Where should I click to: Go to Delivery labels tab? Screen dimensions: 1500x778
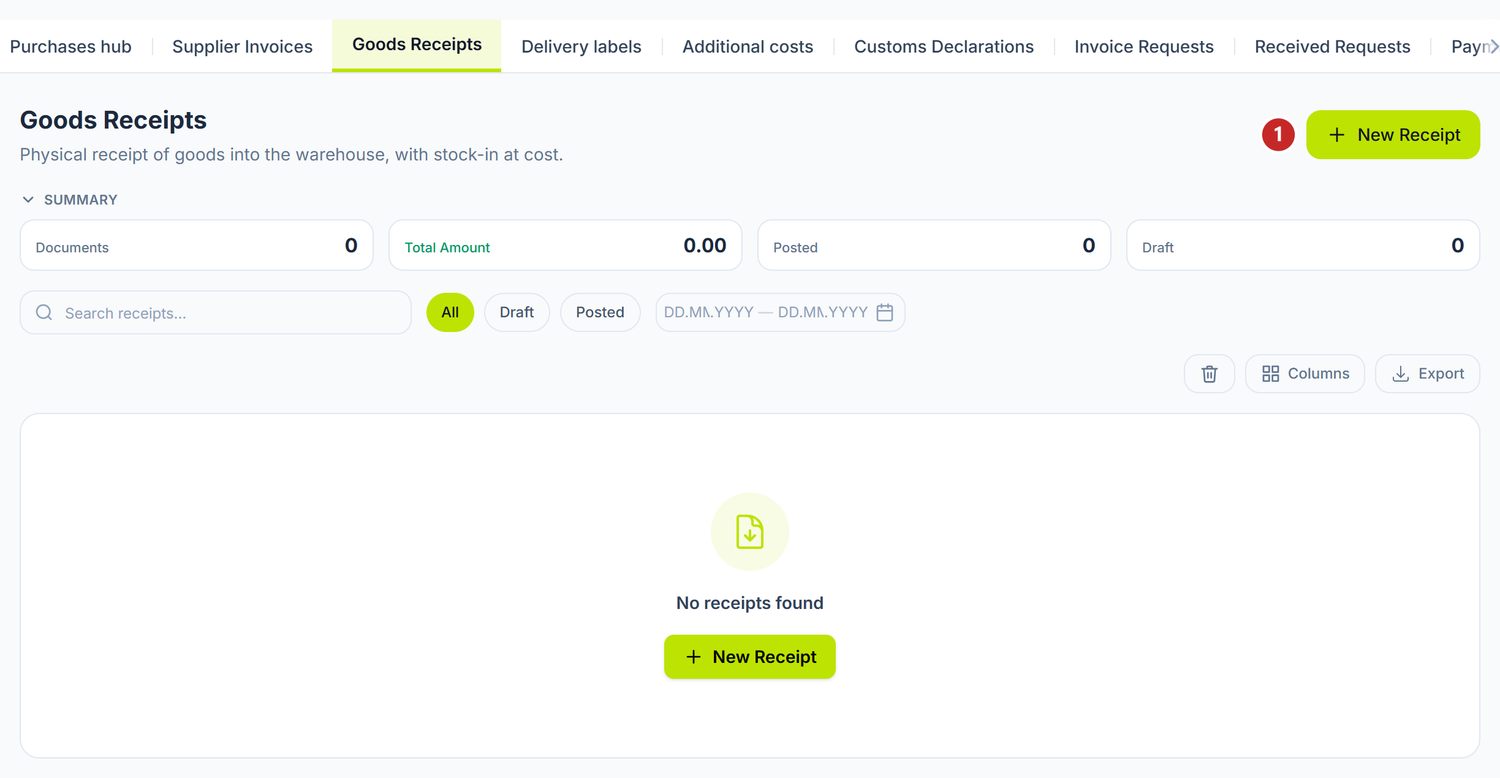(582, 47)
